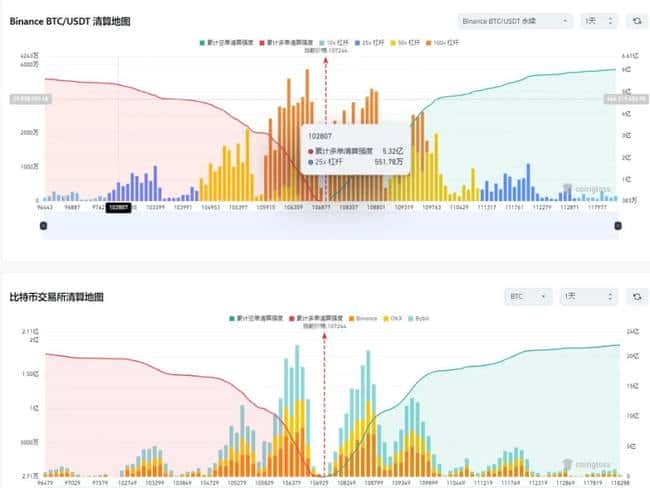Toggle the 10x leverage legend series
This screenshot has width=650, height=488.
point(334,43)
